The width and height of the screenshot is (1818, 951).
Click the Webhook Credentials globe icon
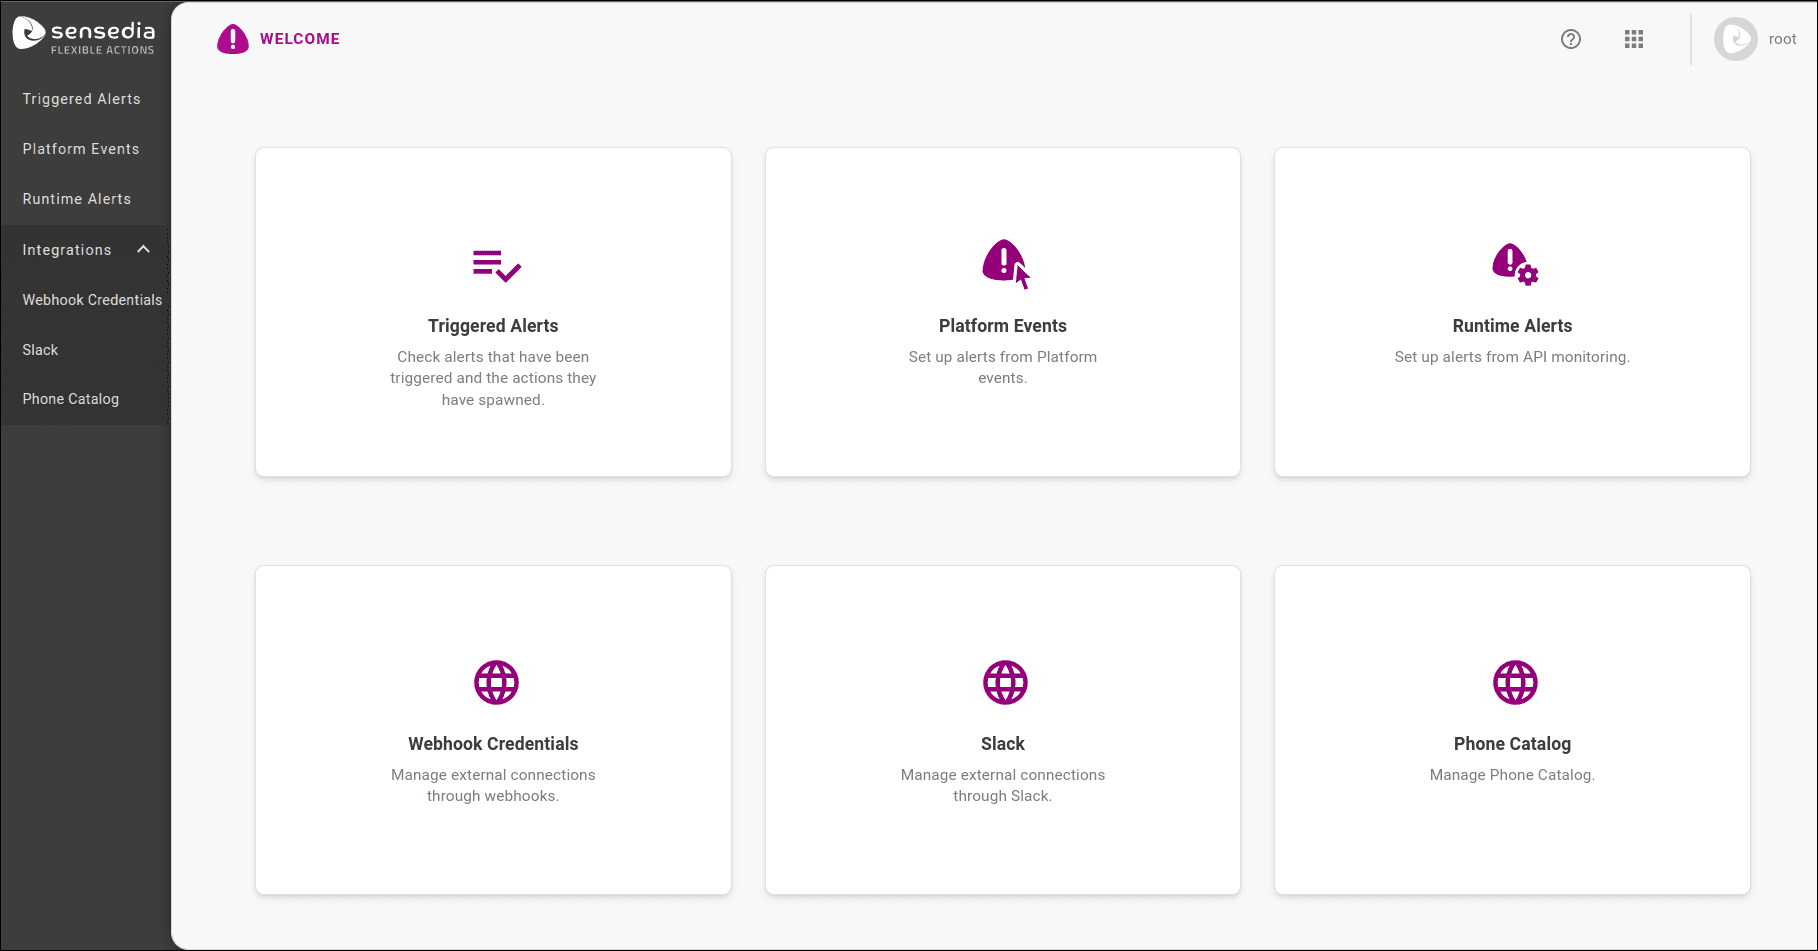tap(496, 683)
